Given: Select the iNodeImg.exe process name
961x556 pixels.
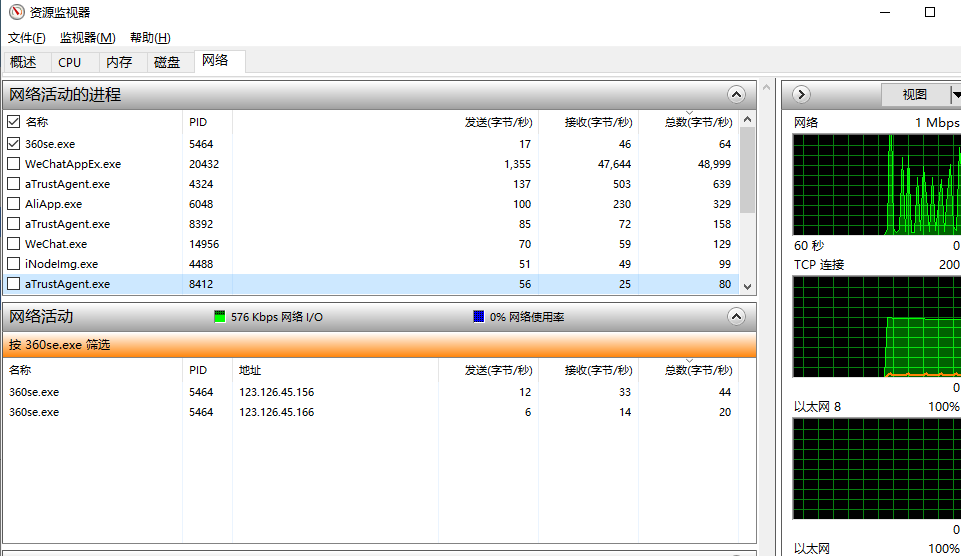Looking at the screenshot, I should tap(61, 264).
